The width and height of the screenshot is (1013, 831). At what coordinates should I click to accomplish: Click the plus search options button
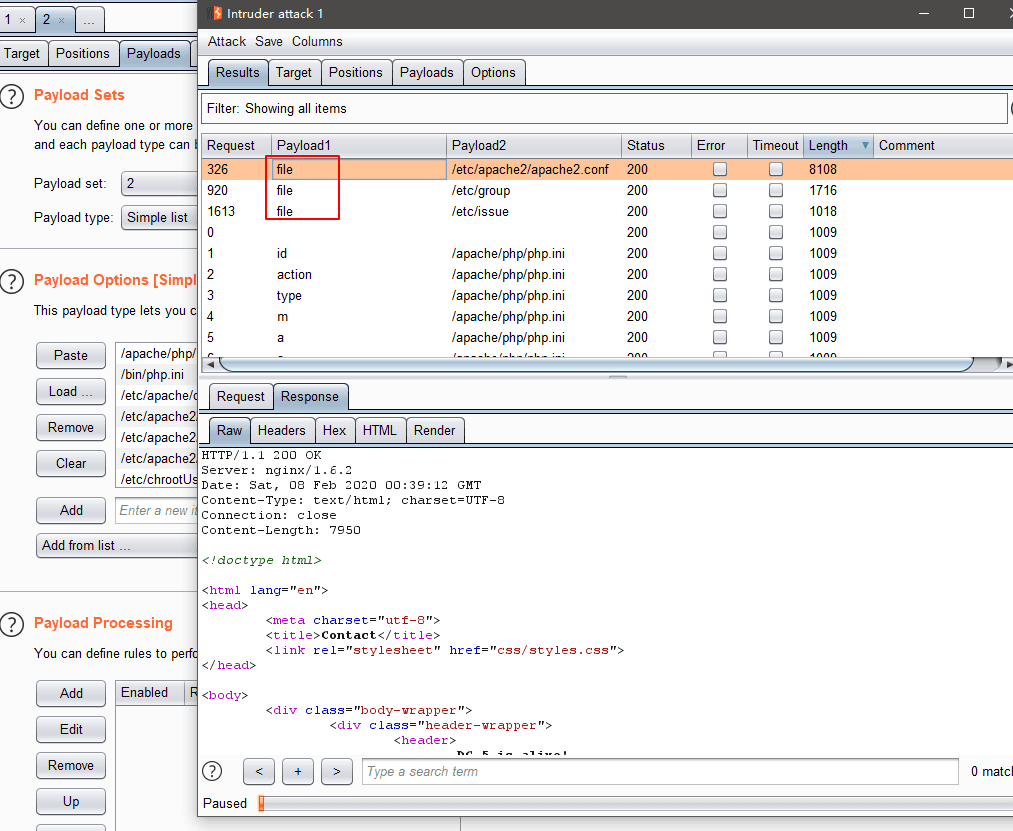(298, 771)
